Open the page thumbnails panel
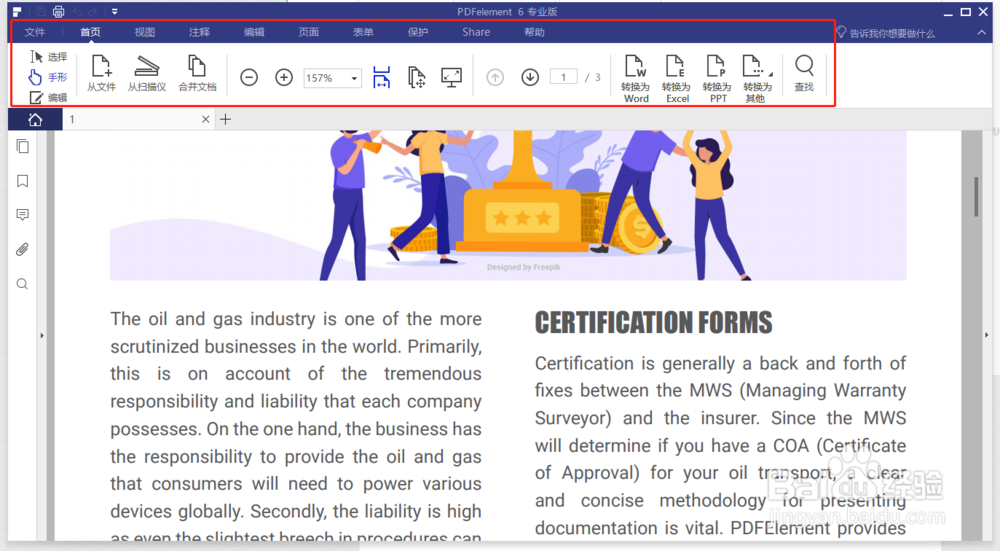The image size is (1000, 551). pyautogui.click(x=22, y=147)
